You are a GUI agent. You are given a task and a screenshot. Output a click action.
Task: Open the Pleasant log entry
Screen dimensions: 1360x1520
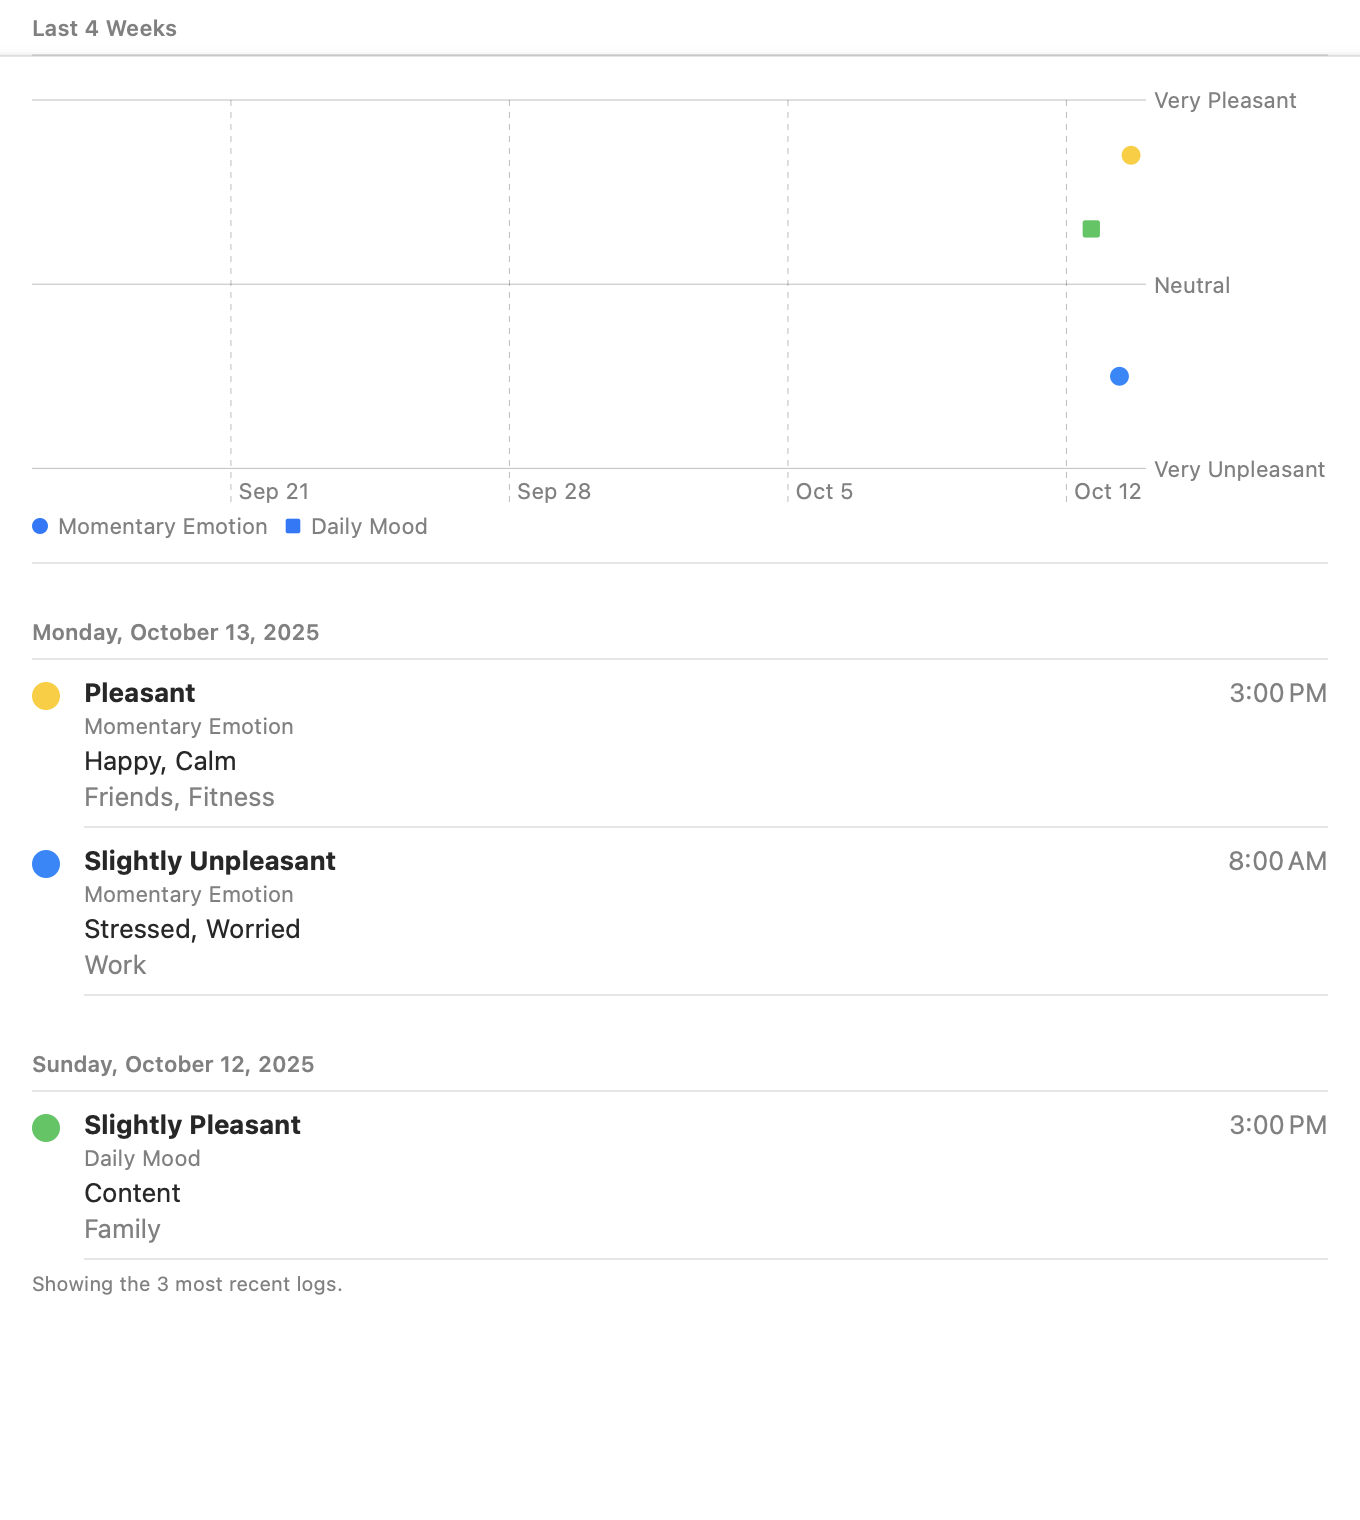(680, 743)
